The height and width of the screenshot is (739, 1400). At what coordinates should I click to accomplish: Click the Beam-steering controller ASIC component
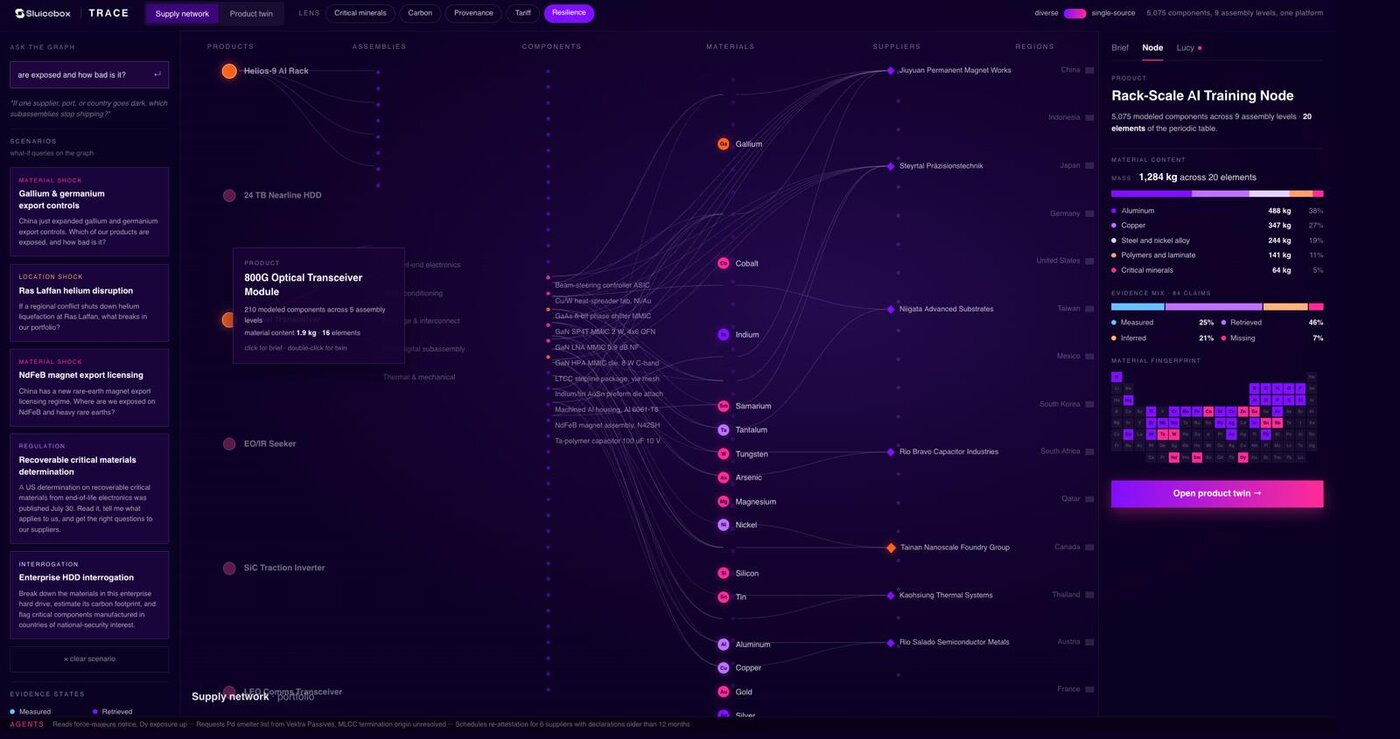601,285
